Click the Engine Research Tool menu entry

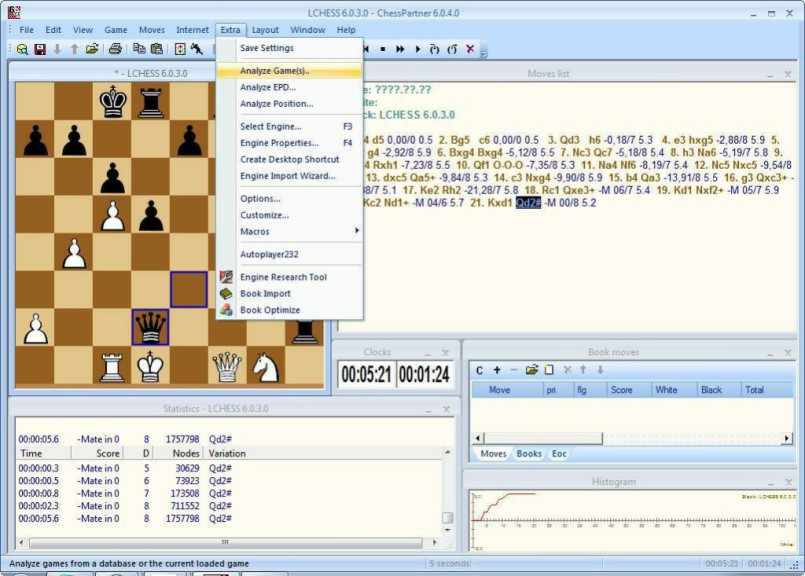(x=283, y=277)
